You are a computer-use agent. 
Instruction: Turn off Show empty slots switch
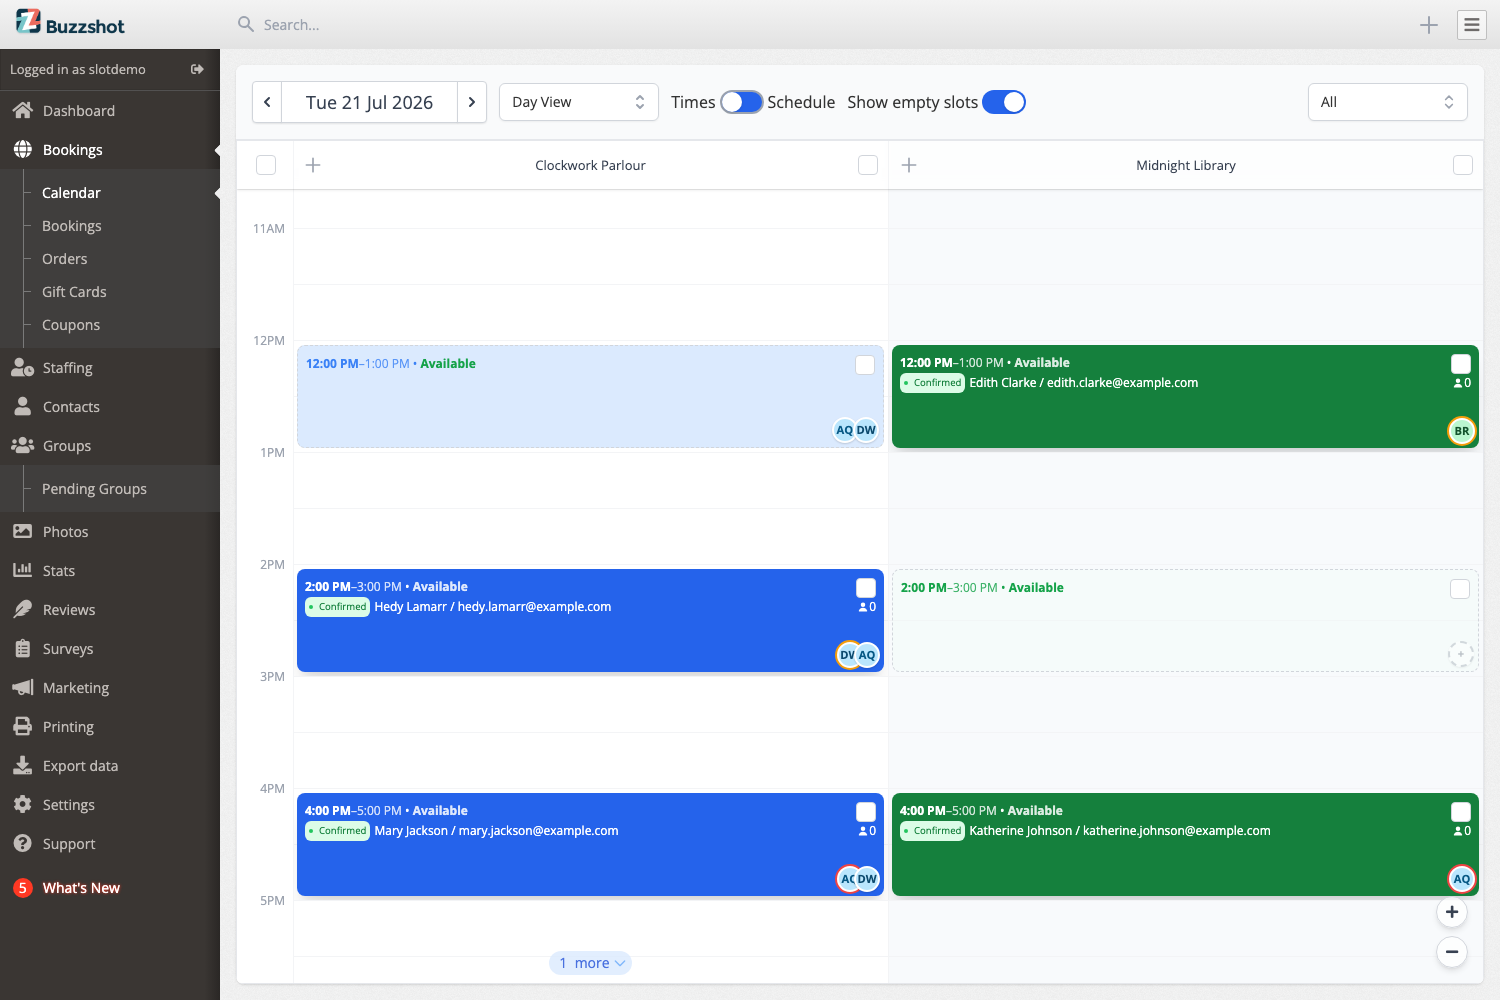[1004, 102]
